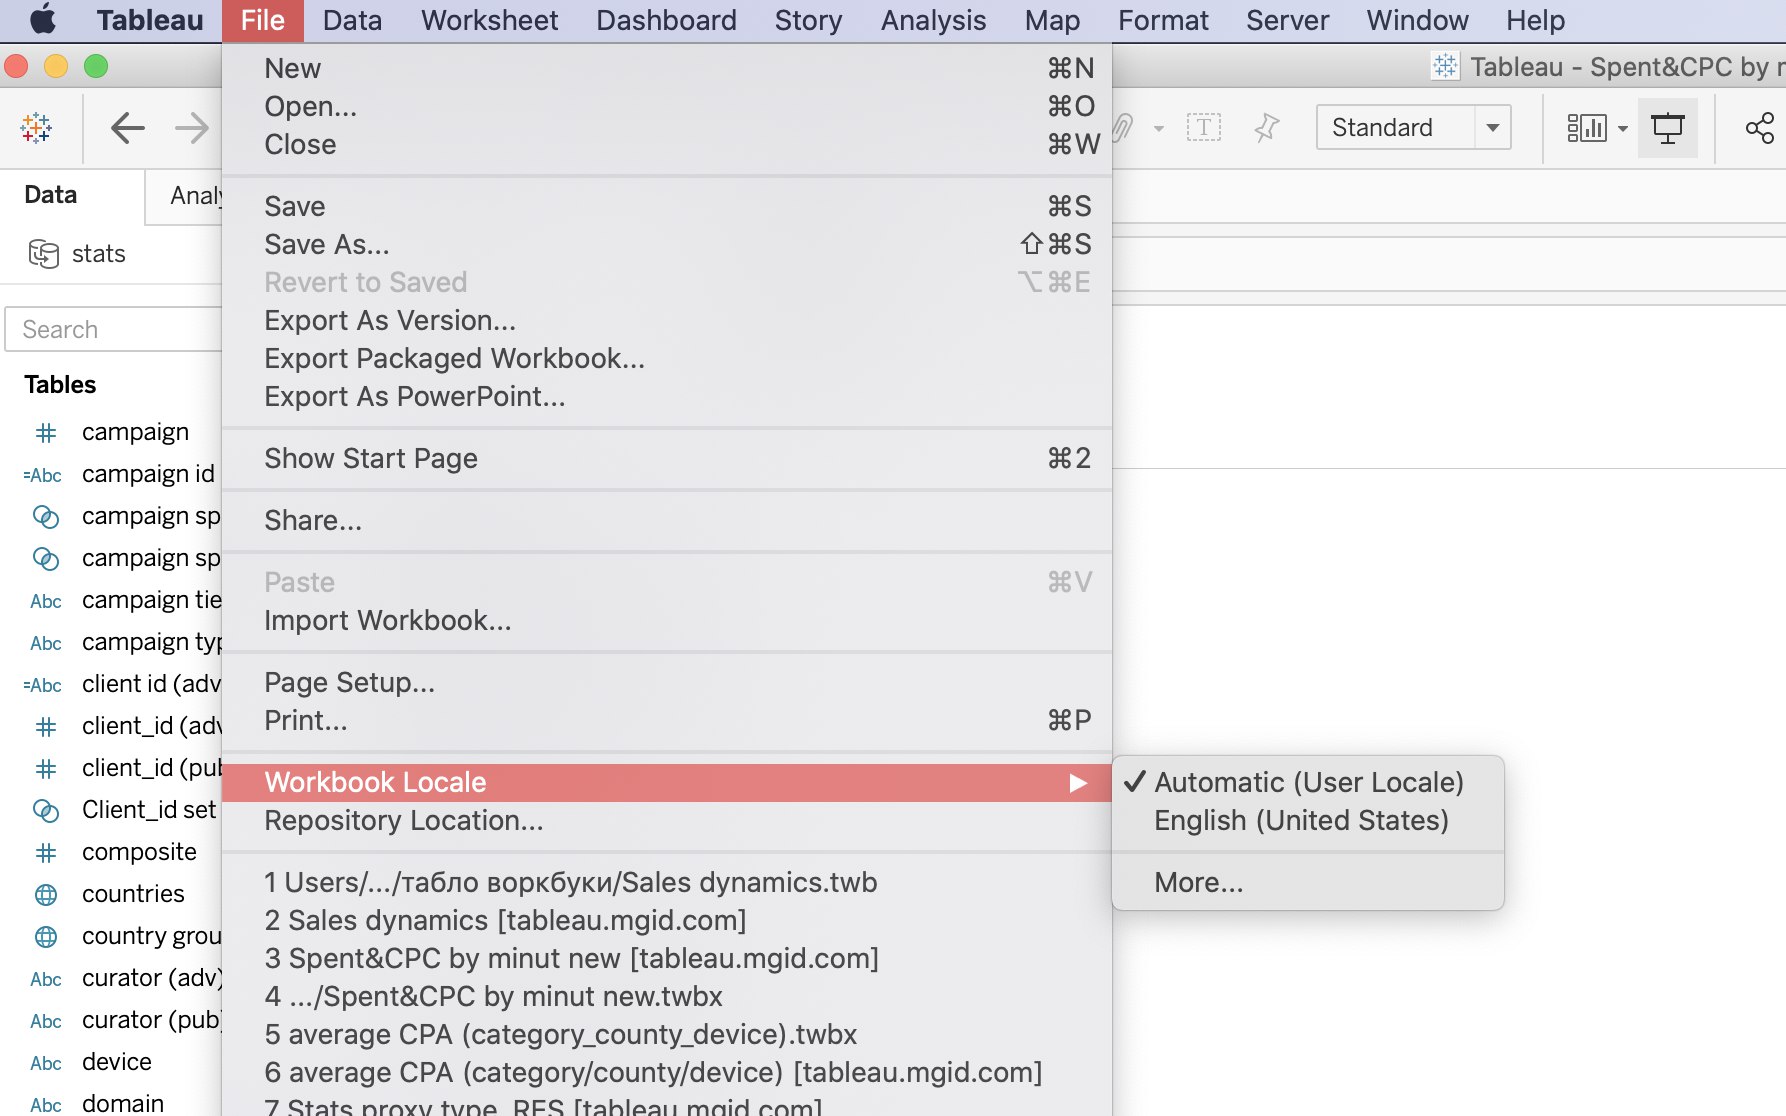
Task: Select Automatic (User Locale) option
Action: coord(1308,782)
